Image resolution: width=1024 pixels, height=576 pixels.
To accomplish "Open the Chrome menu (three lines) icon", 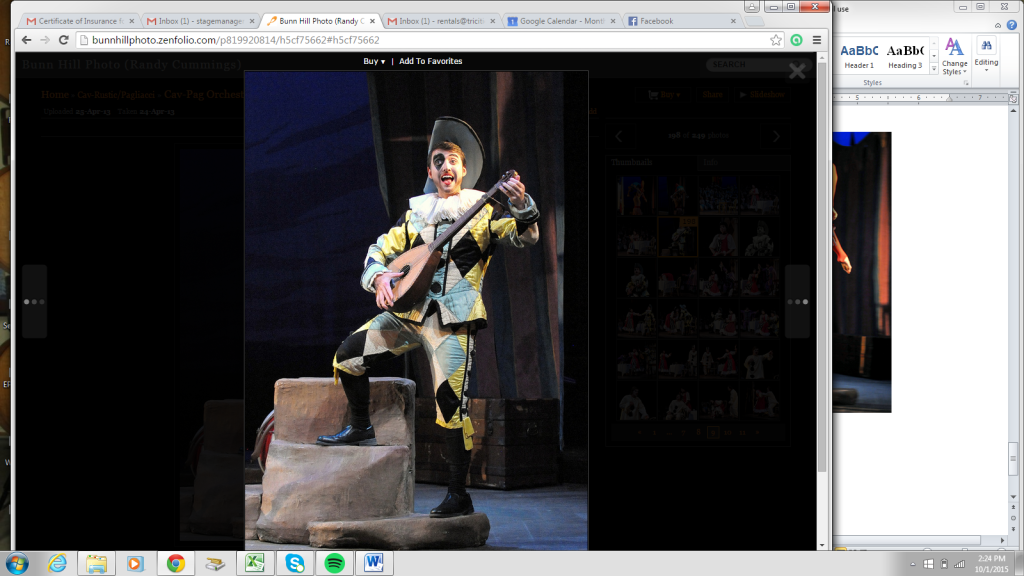I will pos(816,40).
